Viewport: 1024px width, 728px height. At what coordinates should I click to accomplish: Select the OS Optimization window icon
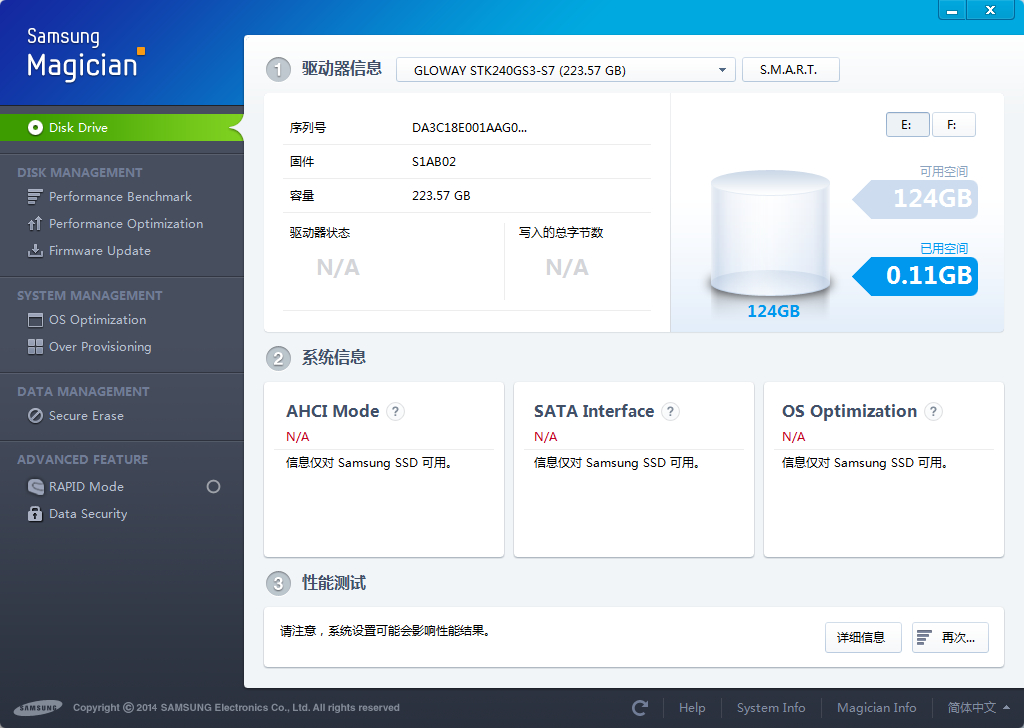tap(35, 320)
